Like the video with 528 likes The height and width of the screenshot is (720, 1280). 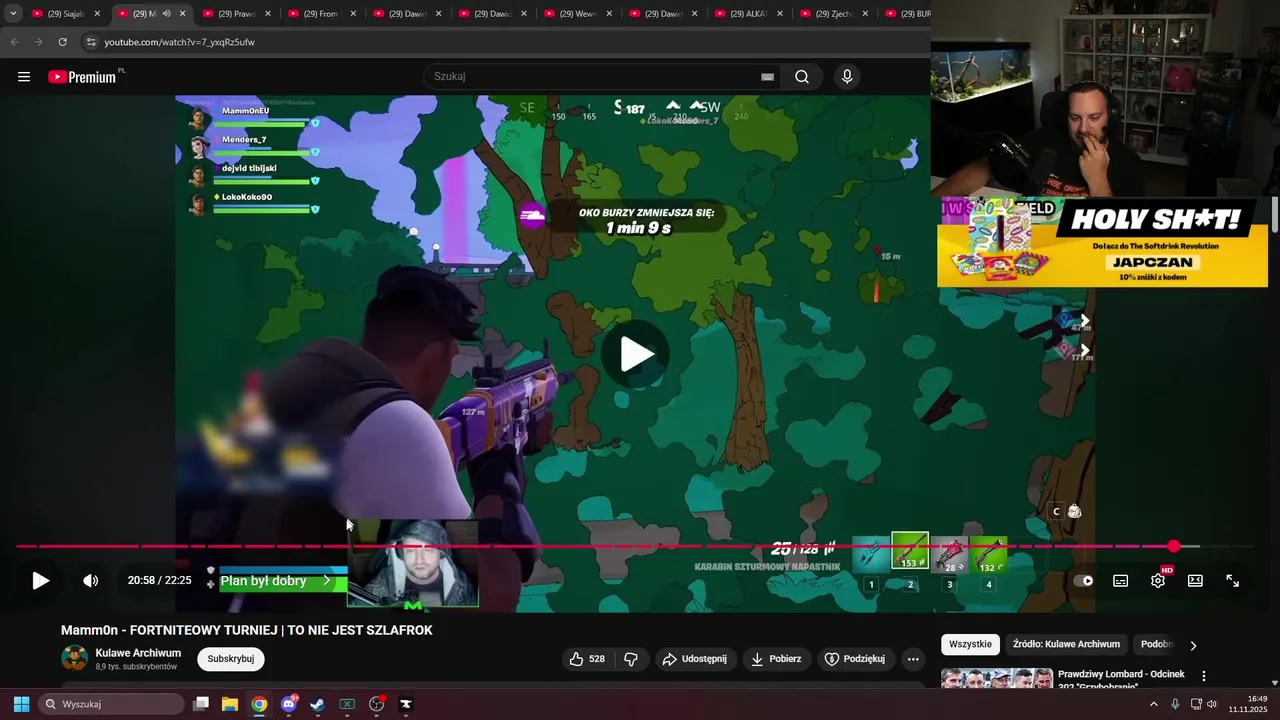point(587,659)
